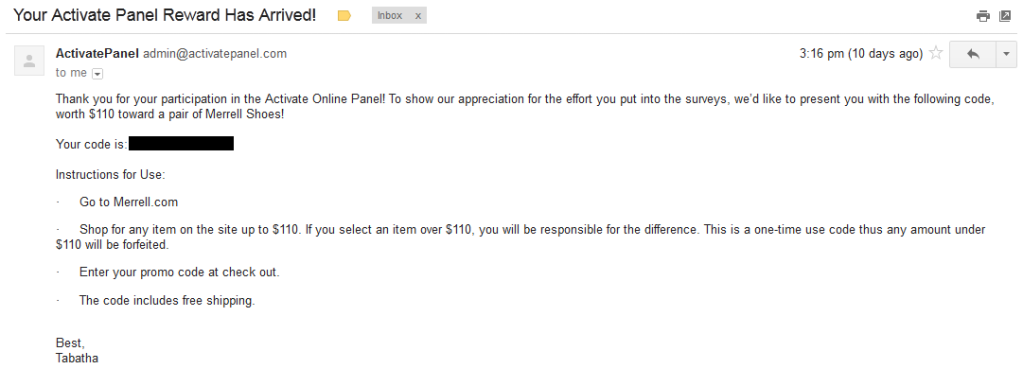Click the sender's profile avatar

point(29,61)
